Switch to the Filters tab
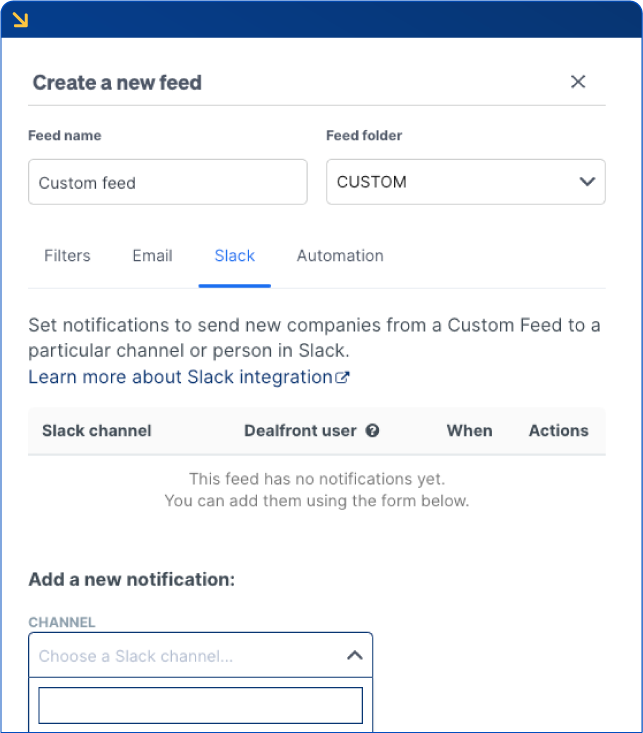Viewport: 643px width, 733px height. click(67, 256)
